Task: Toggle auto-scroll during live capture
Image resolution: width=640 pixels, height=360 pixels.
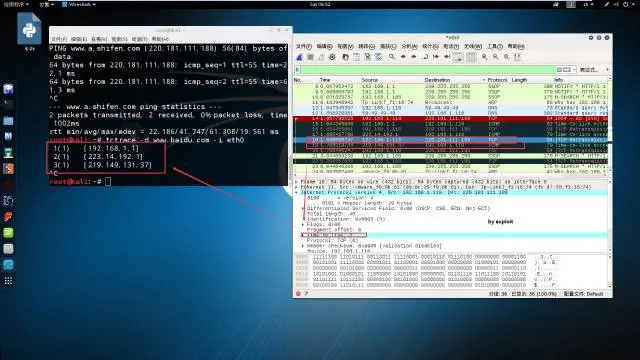Action: 458,57
